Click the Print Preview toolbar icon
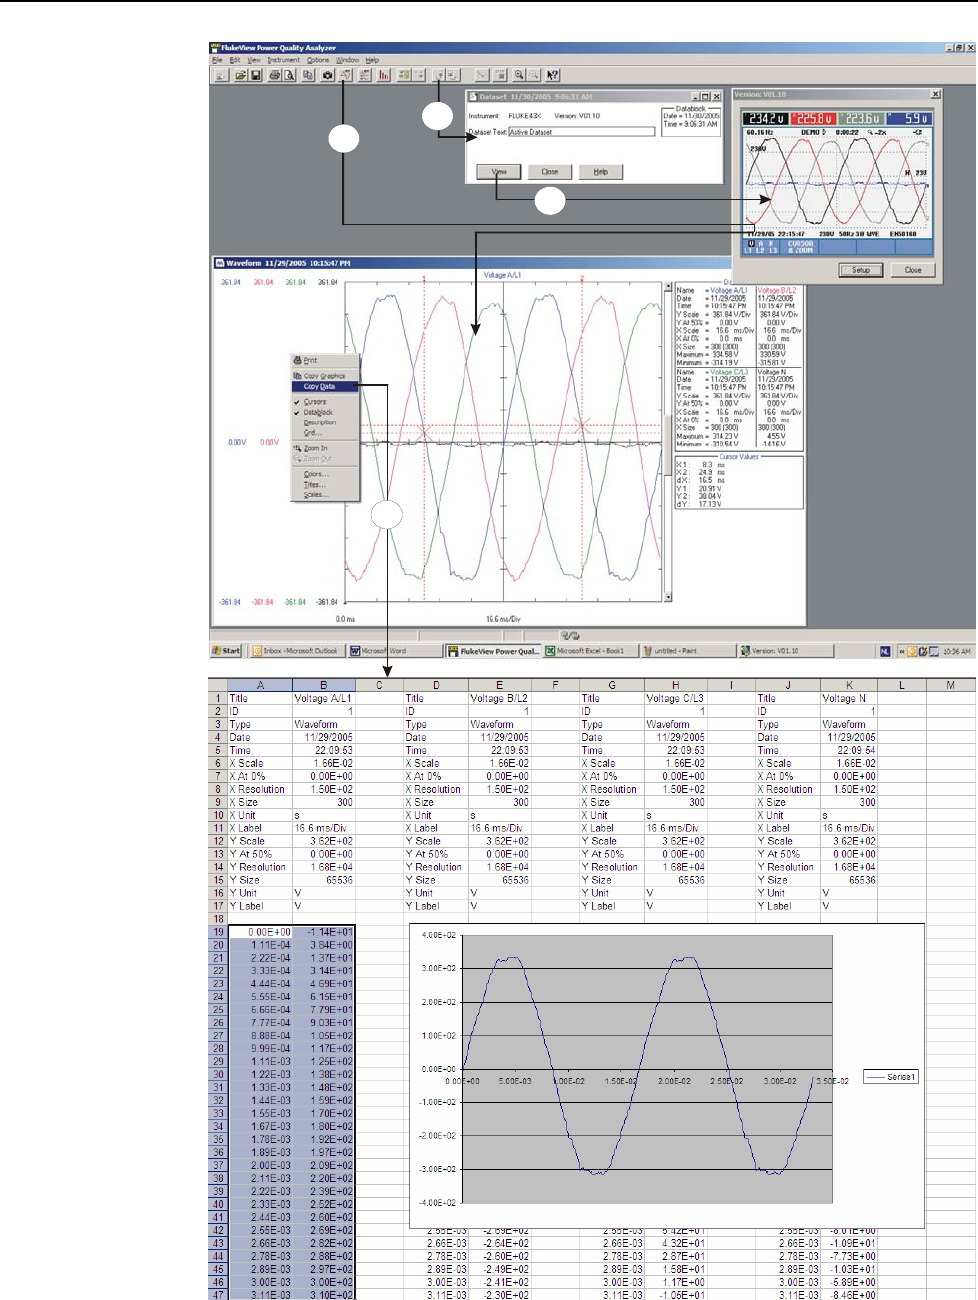This screenshot has width=978, height=1300. tap(289, 75)
